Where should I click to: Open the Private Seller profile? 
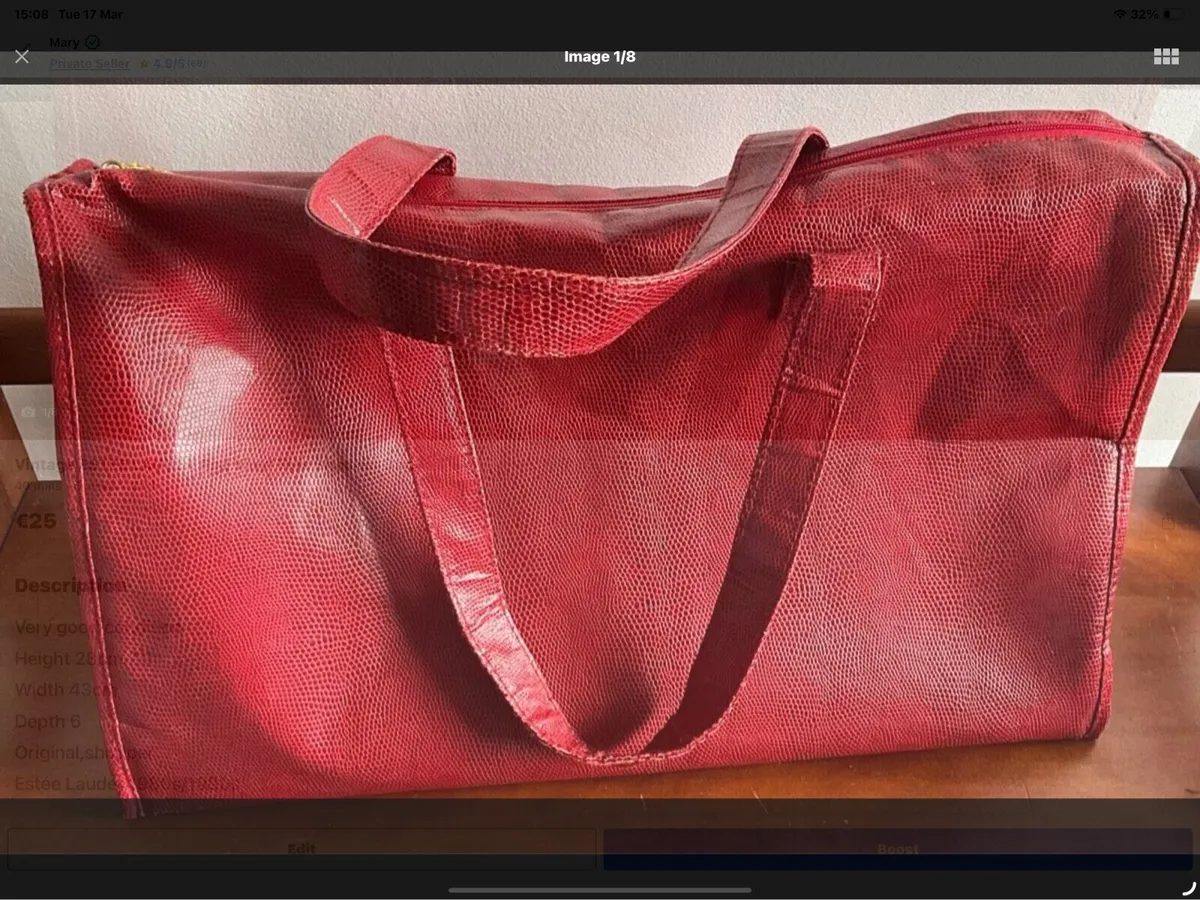click(x=89, y=62)
